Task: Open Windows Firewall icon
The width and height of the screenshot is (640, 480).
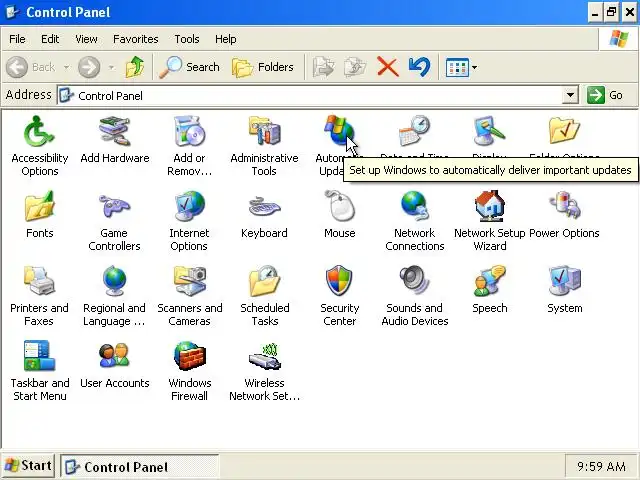Action: tap(189, 356)
